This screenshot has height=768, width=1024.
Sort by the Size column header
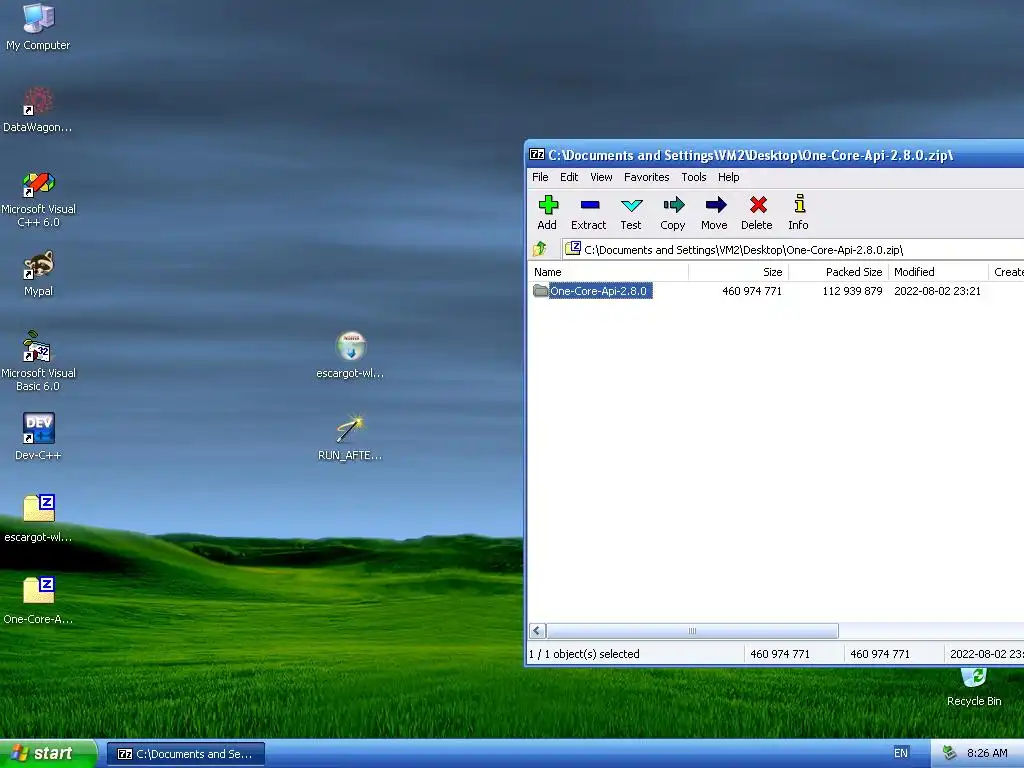click(739, 272)
